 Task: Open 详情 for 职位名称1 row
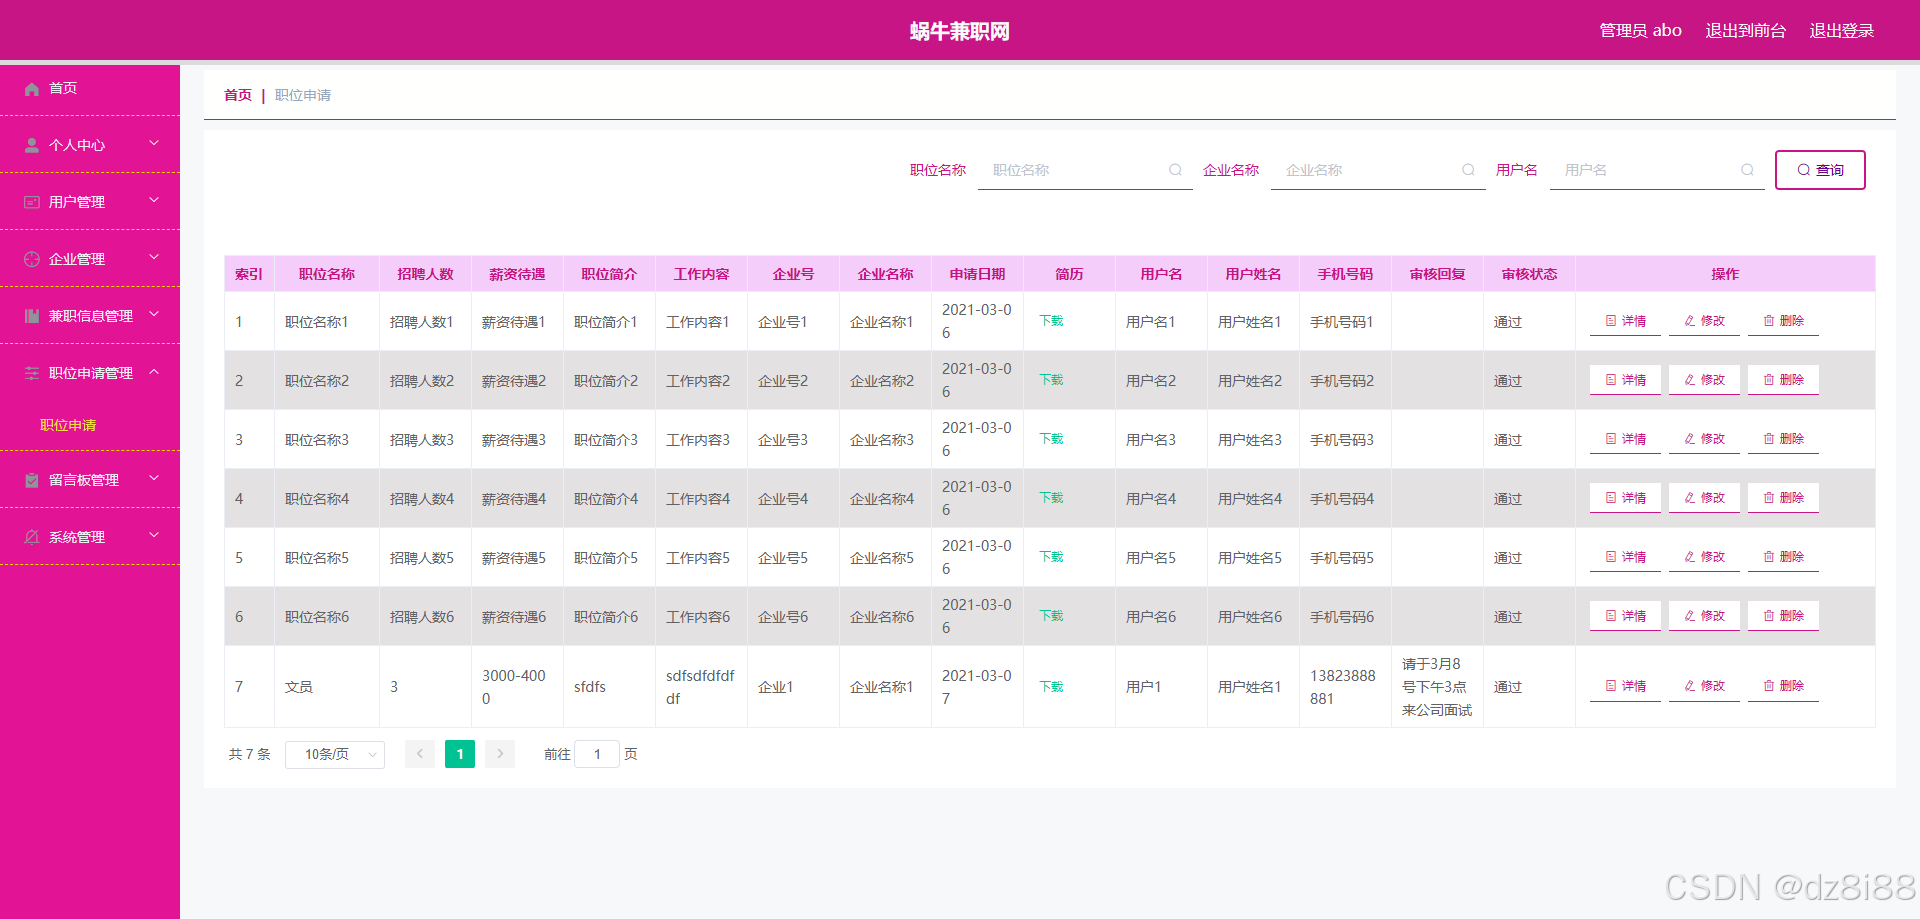pos(1624,321)
